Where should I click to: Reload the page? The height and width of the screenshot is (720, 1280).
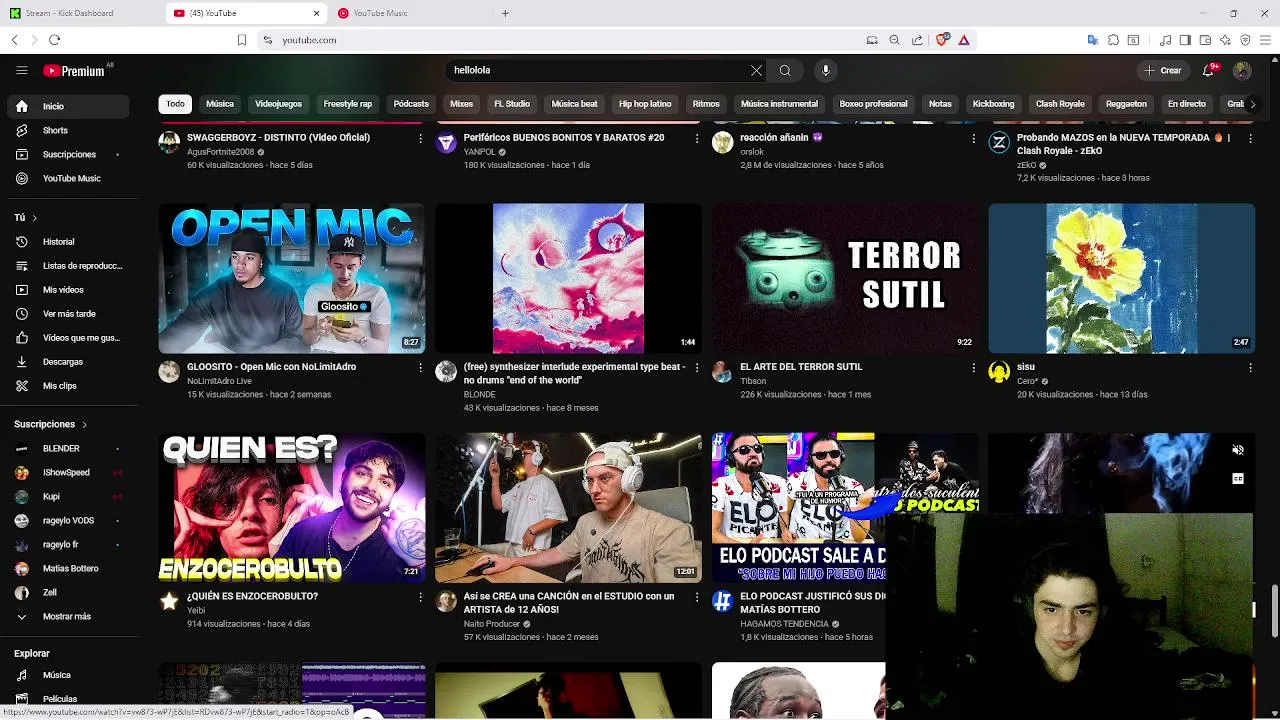54,40
